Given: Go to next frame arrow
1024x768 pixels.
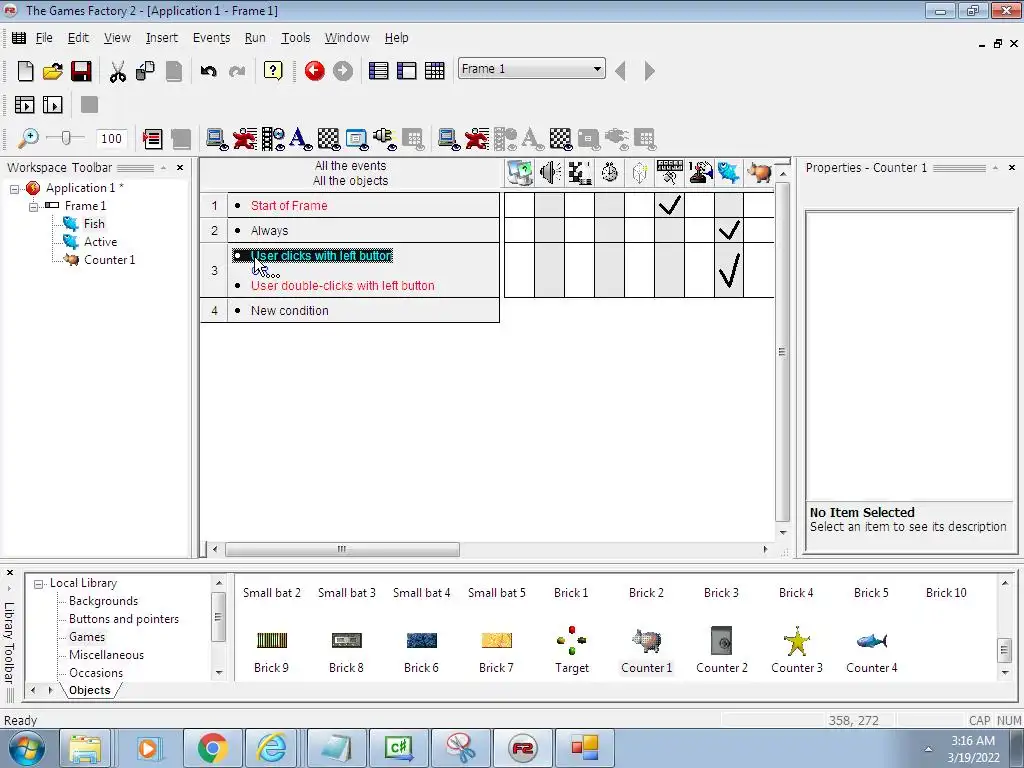Looking at the screenshot, I should click(649, 71).
